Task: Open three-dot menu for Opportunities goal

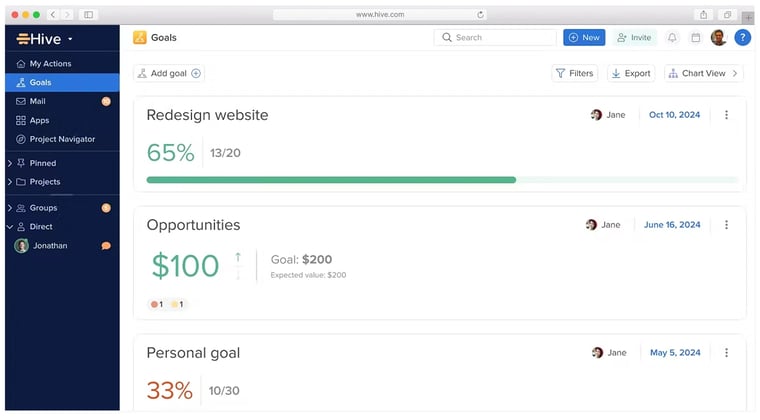Action: coord(726,225)
